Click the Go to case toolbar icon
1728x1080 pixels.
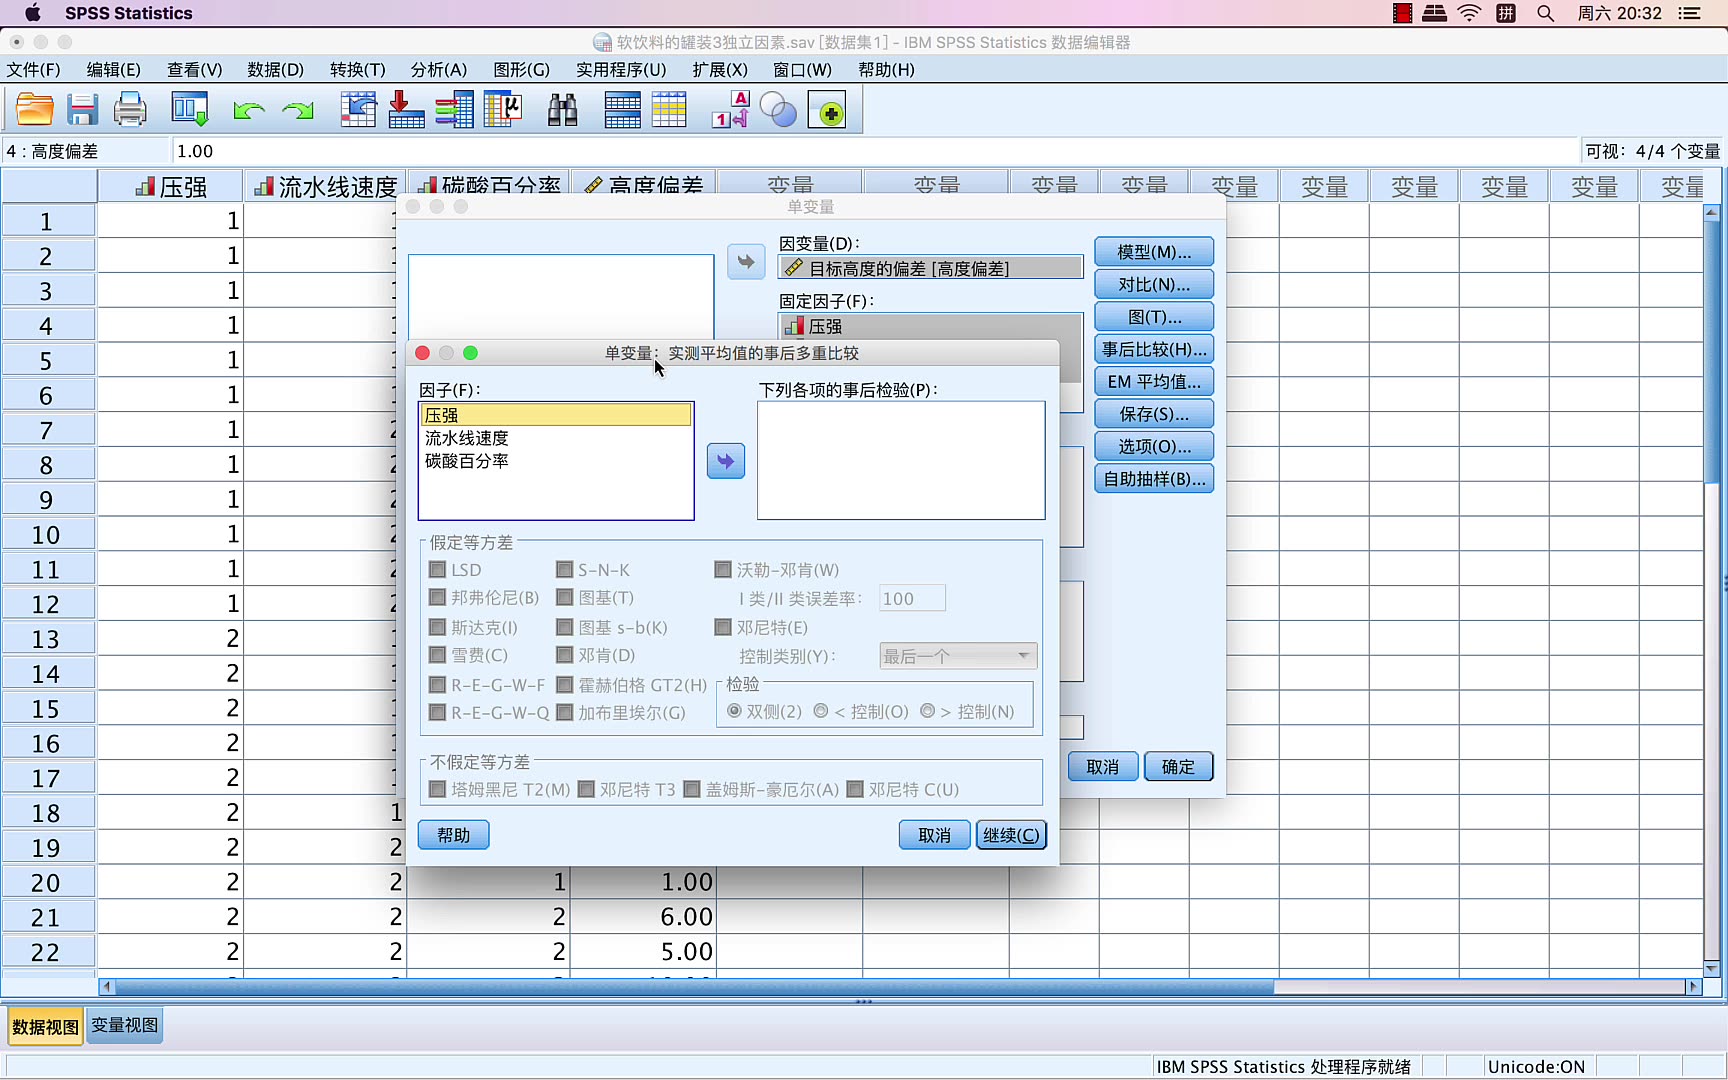coord(358,109)
